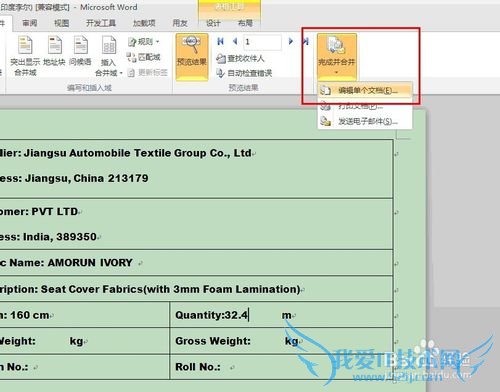Choose Print Documents (打印文档) menu item
Image resolution: width=500 pixels, height=392 pixels.
(365, 106)
